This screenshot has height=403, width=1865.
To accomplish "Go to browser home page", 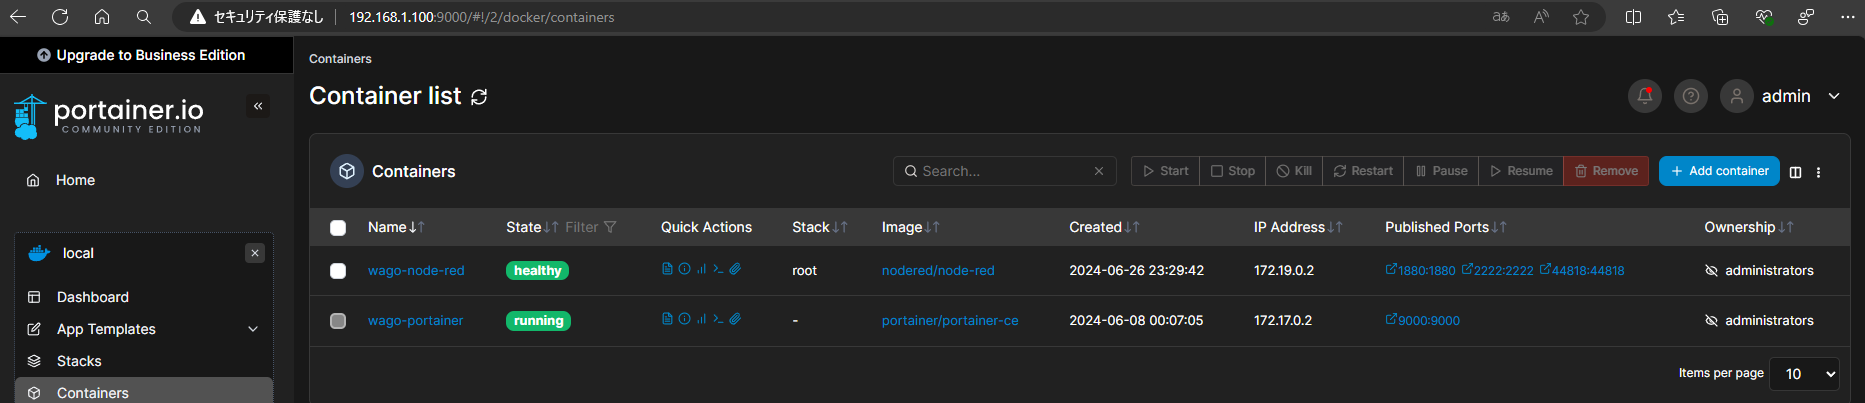I will pos(102,17).
